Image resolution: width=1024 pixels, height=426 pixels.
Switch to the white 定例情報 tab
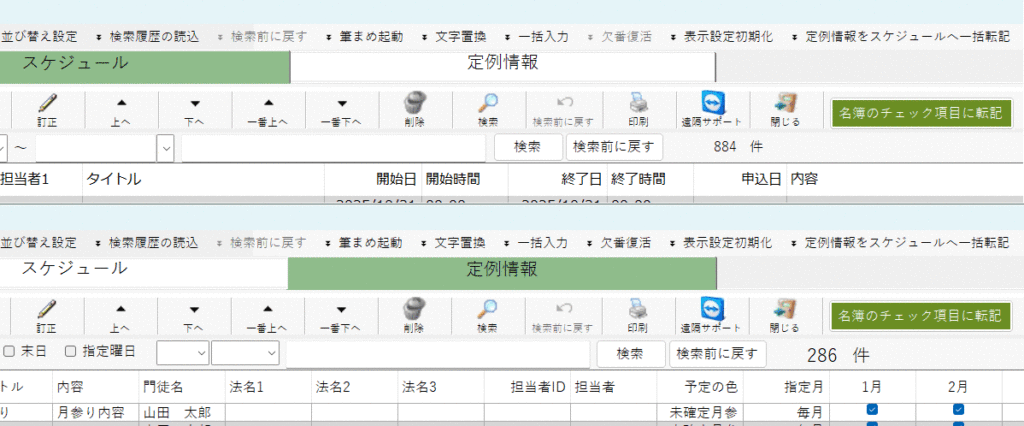502,63
